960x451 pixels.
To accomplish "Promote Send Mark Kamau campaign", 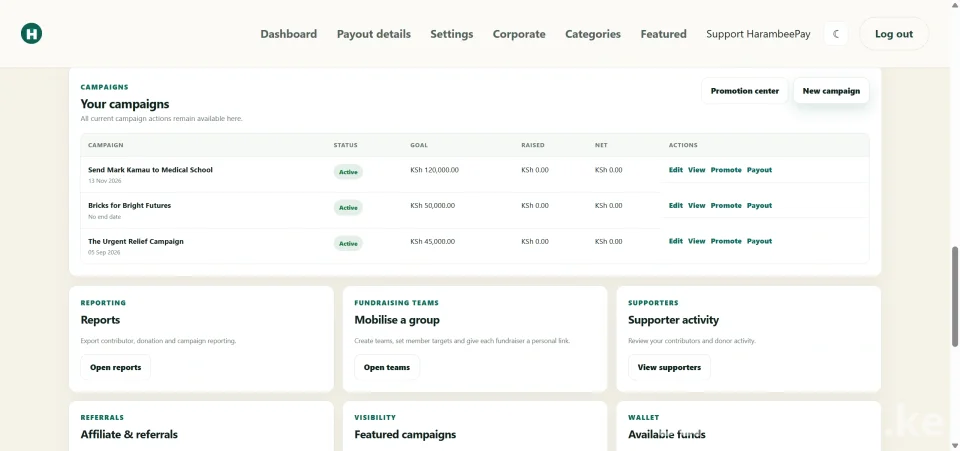I will coord(726,170).
